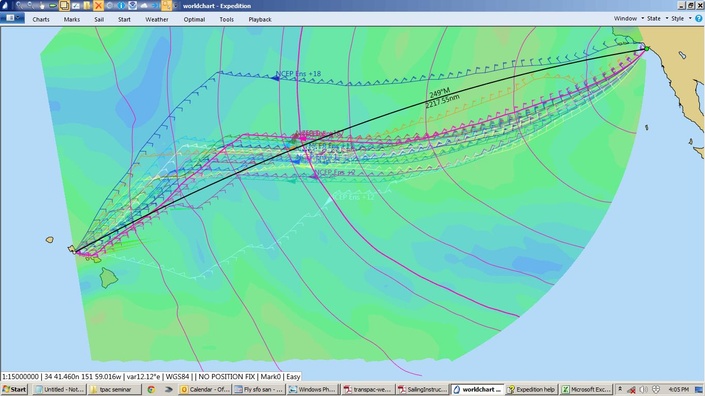This screenshot has width=705, height=396.
Task: Toggle the checklist icon in toolbar
Action: pyautogui.click(x=76, y=5)
